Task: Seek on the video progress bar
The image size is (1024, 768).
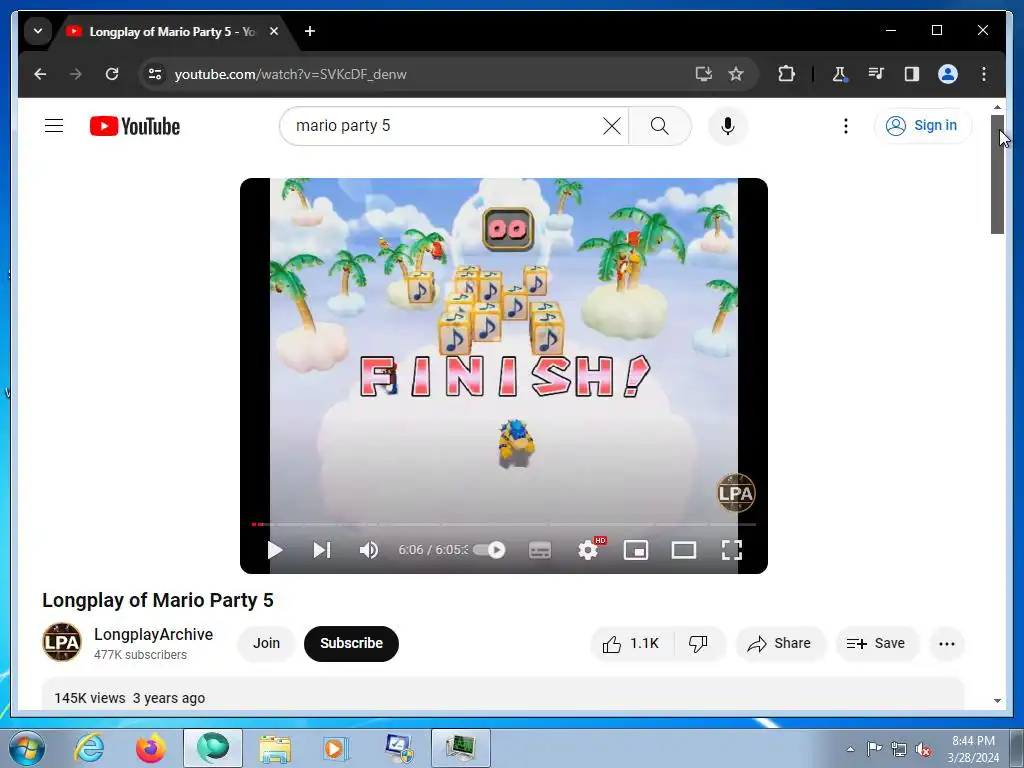Action: 504,524
